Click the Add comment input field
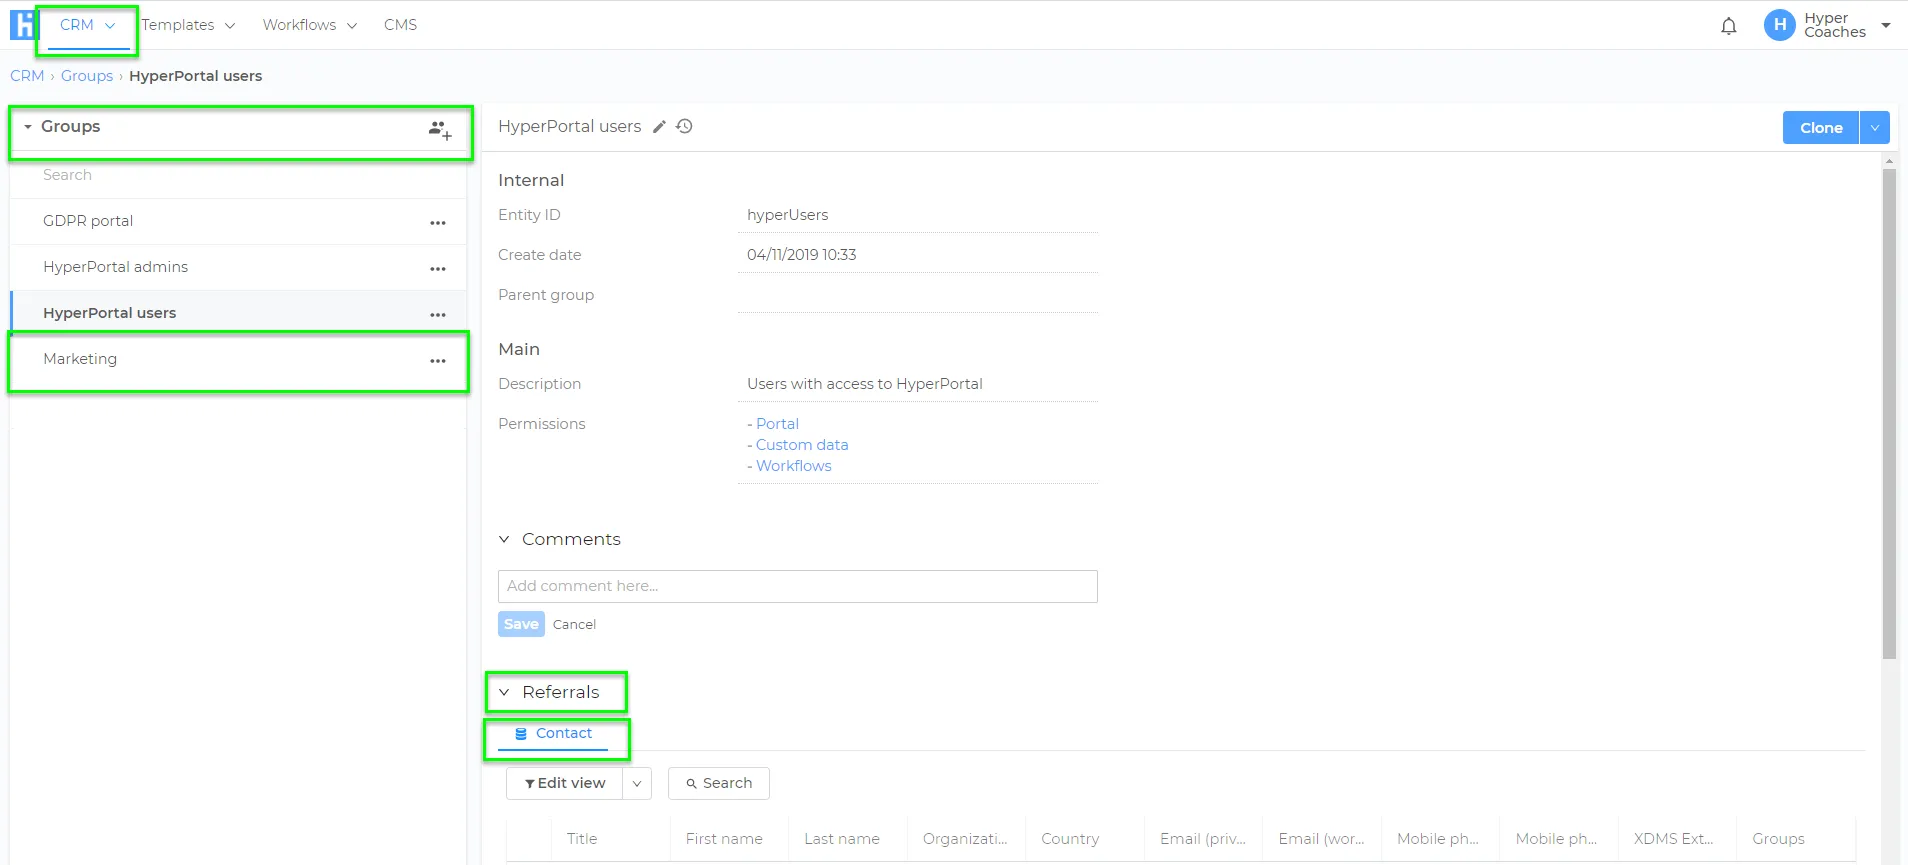This screenshot has width=1908, height=865. point(798,587)
